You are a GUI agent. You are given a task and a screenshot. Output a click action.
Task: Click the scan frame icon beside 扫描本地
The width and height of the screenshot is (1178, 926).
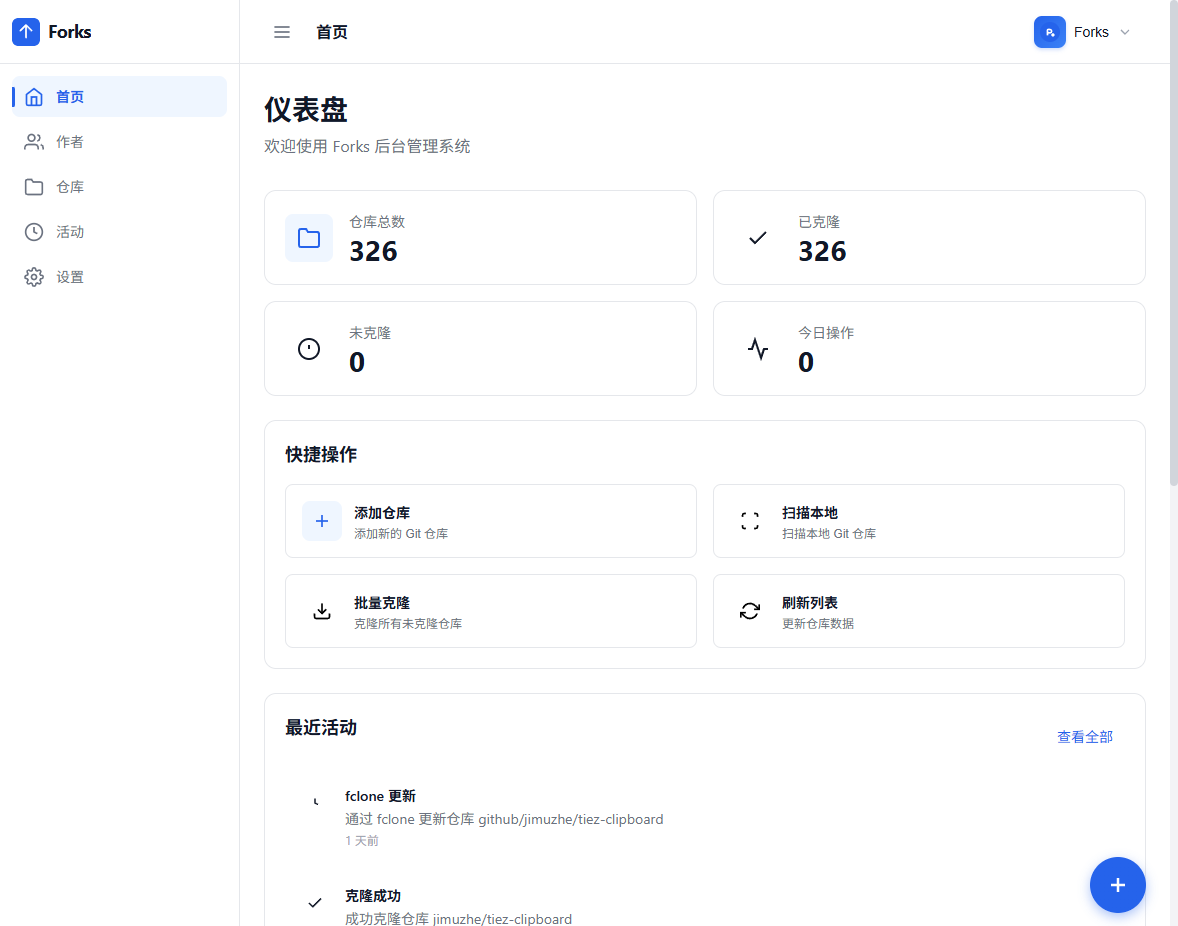pyautogui.click(x=750, y=521)
